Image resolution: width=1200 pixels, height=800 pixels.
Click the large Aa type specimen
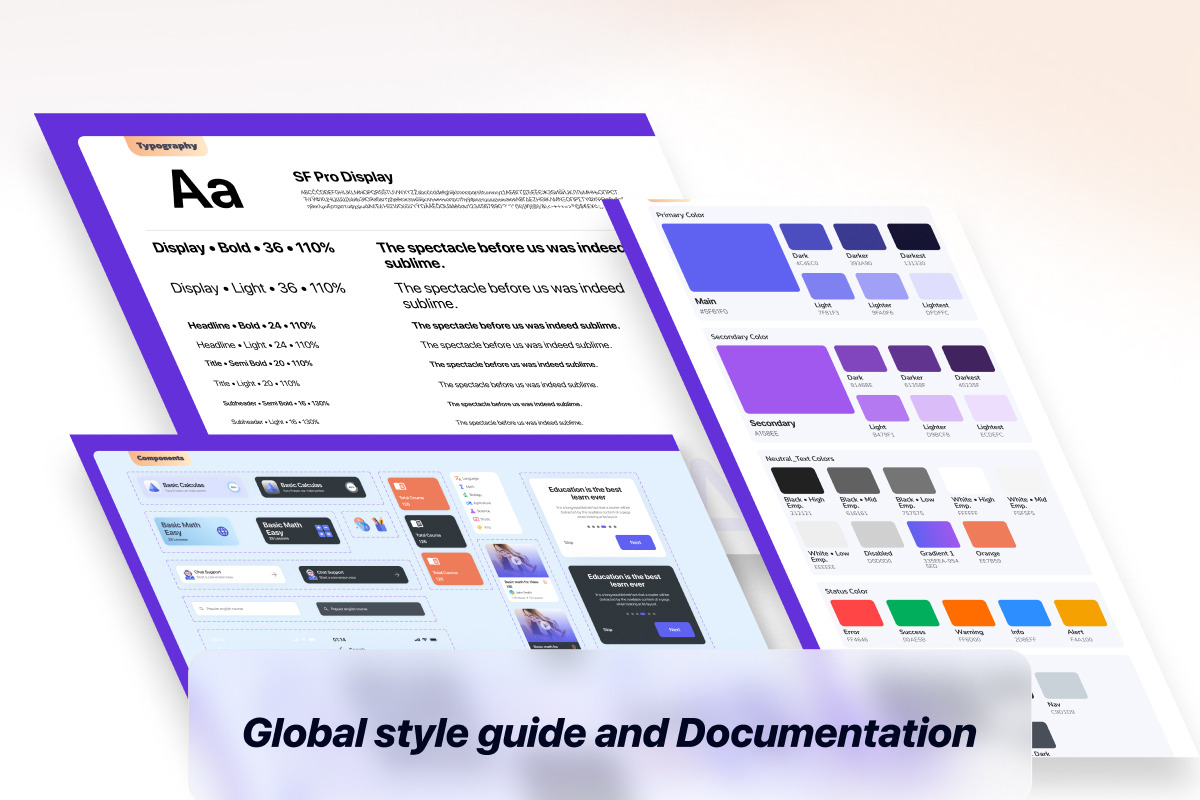tap(207, 190)
